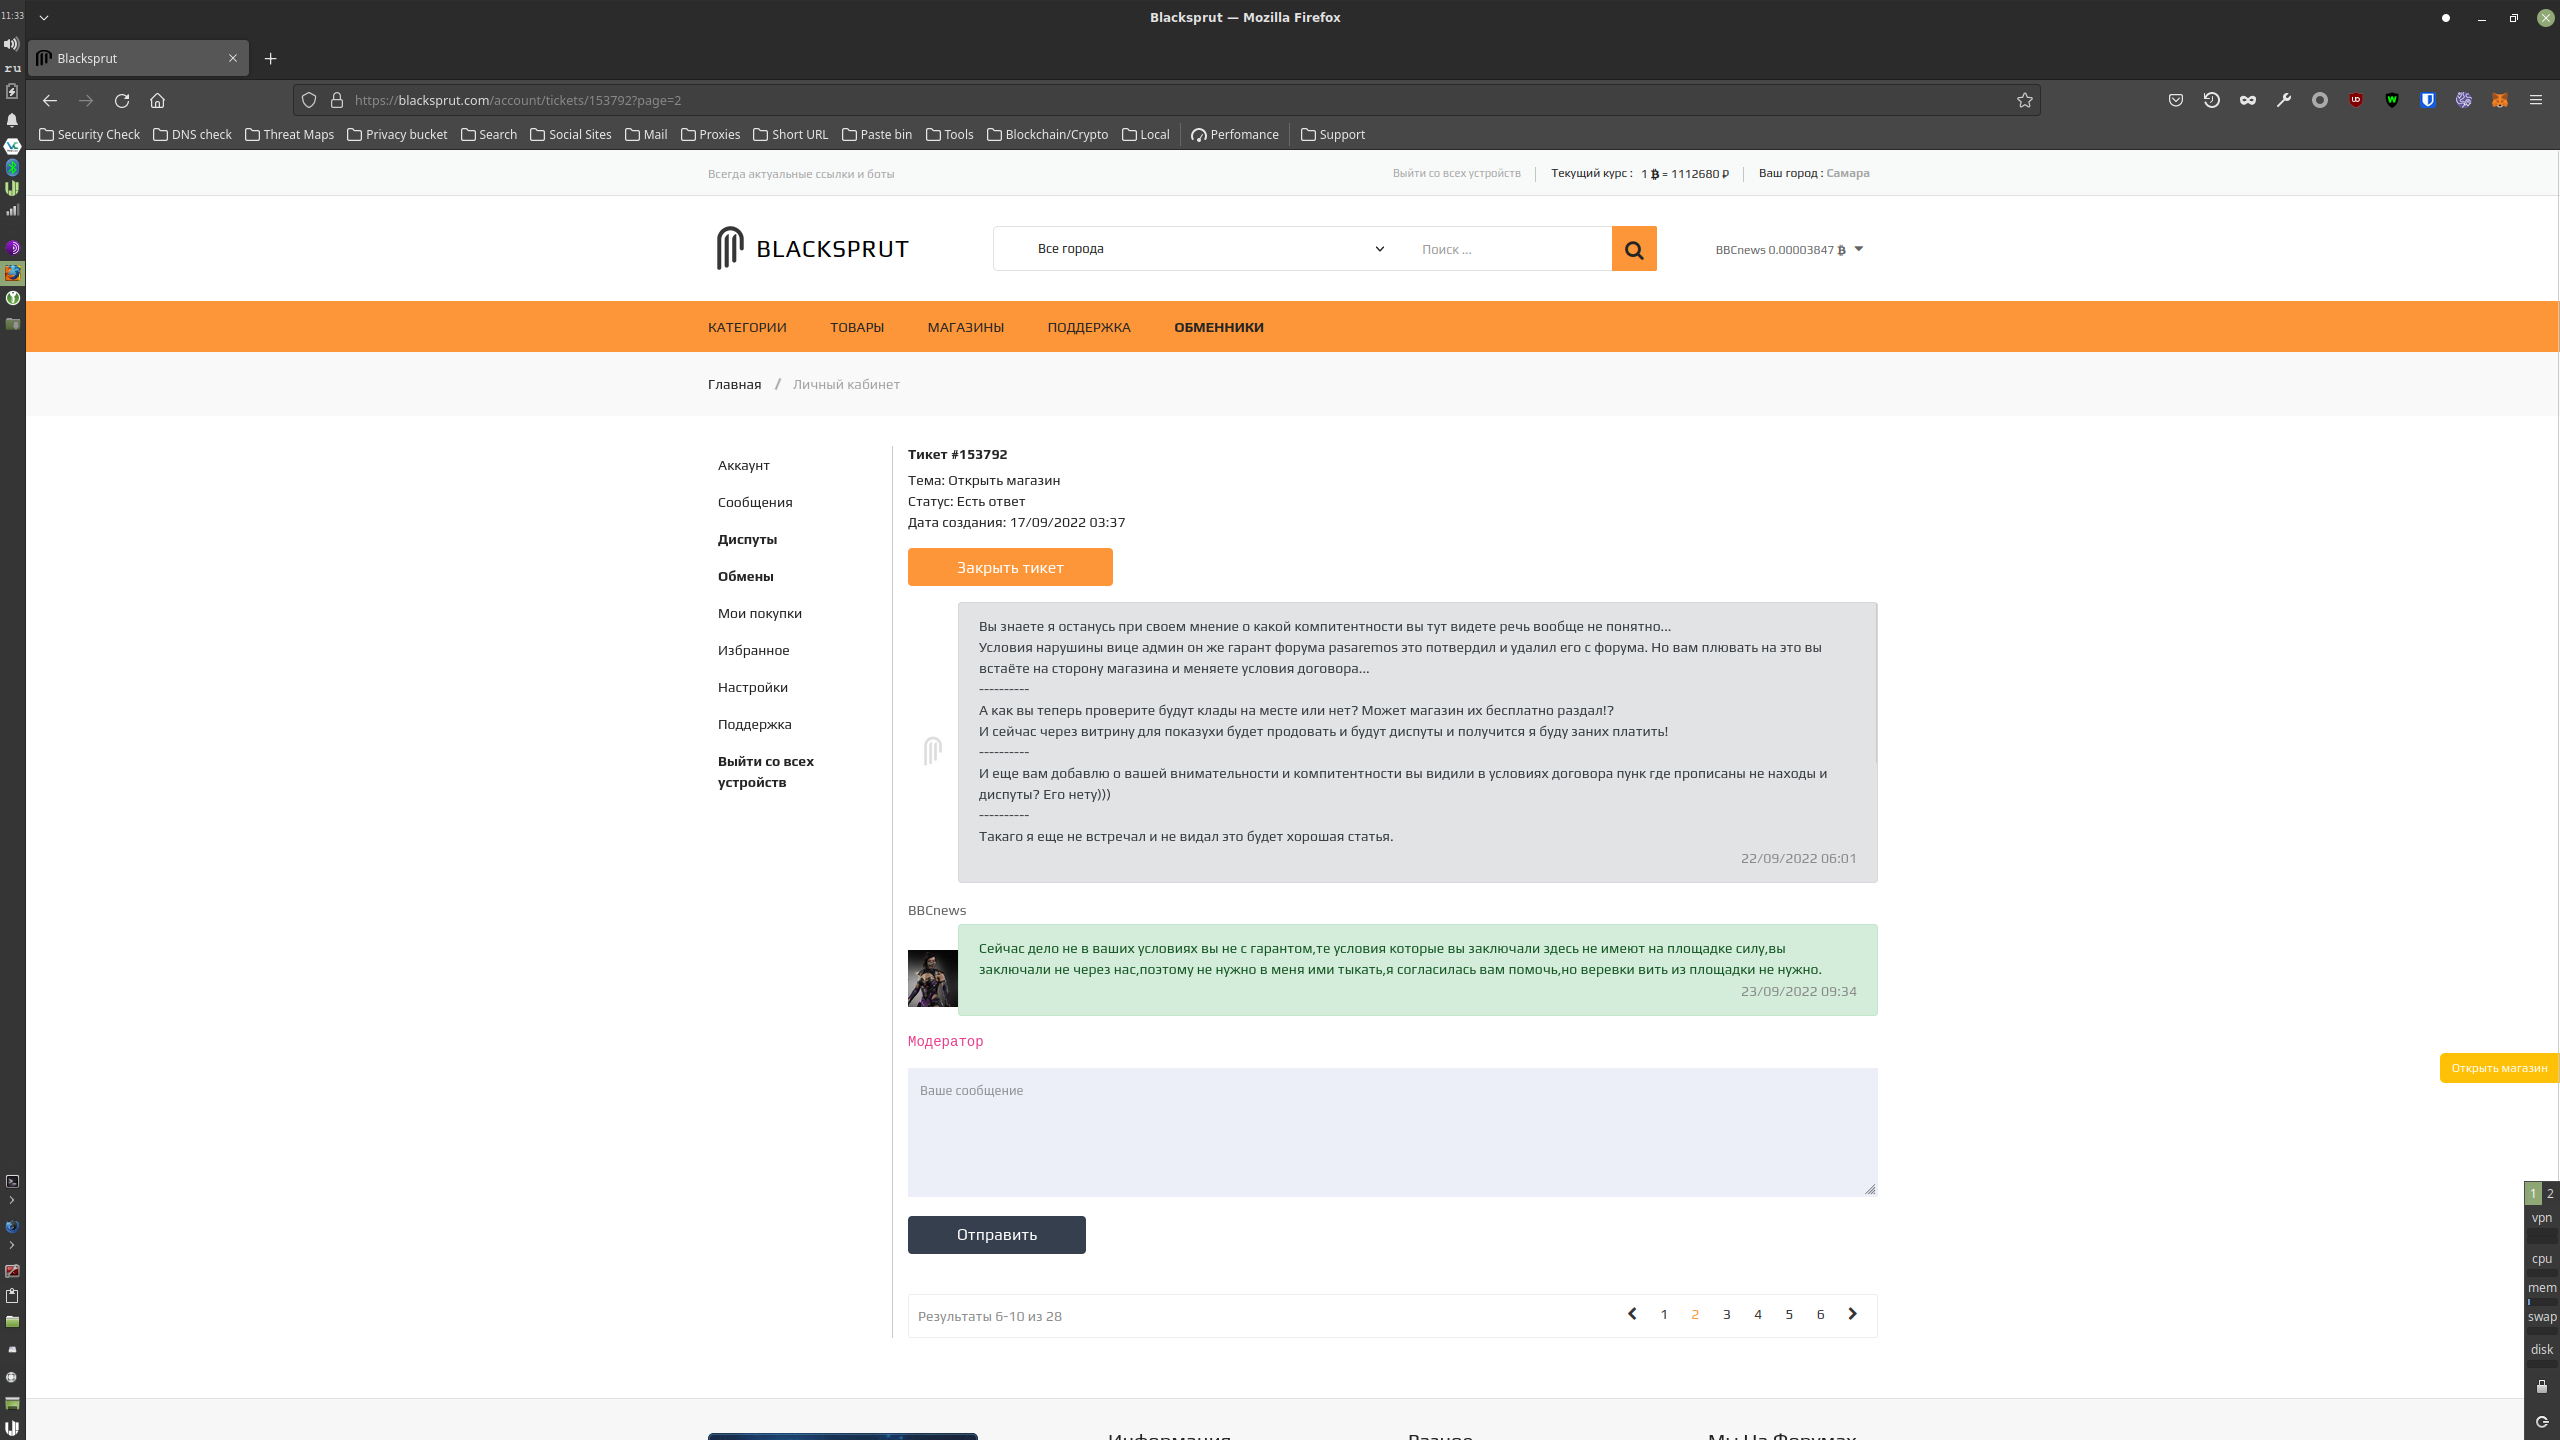
Task: Open the notification bell in the side panel
Action: pyautogui.click(x=12, y=120)
